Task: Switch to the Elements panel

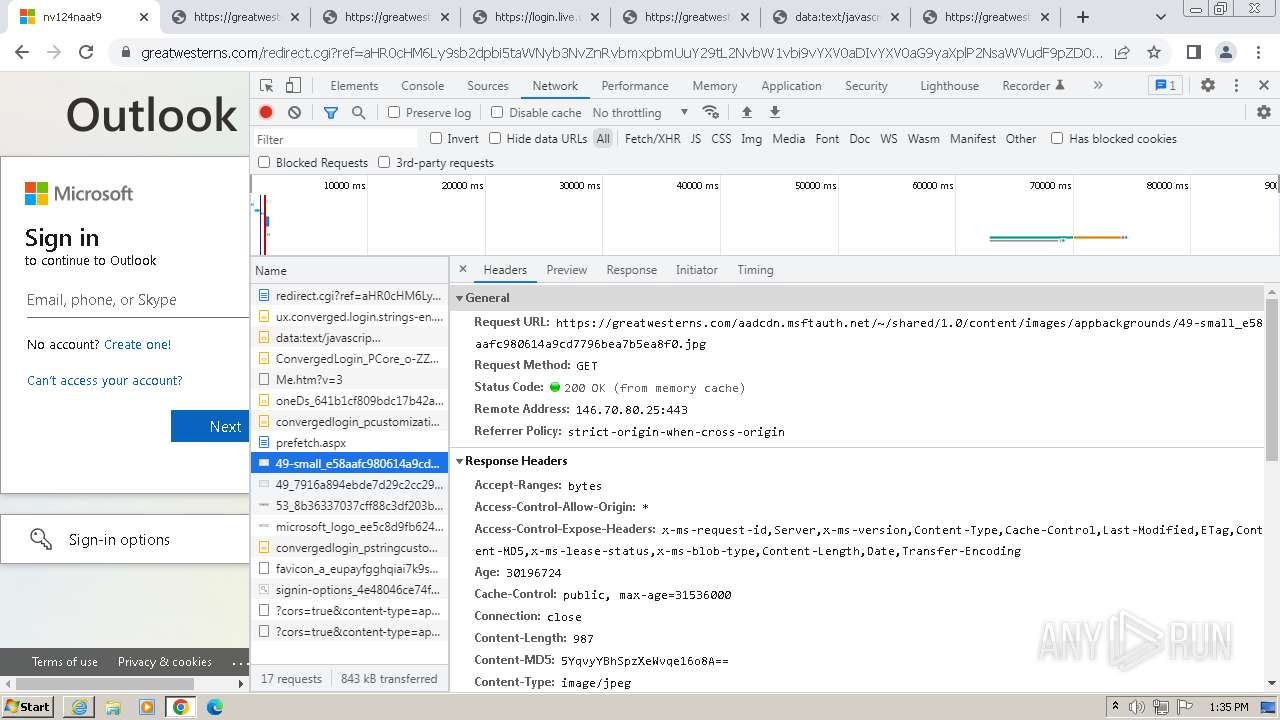Action: 354,86
